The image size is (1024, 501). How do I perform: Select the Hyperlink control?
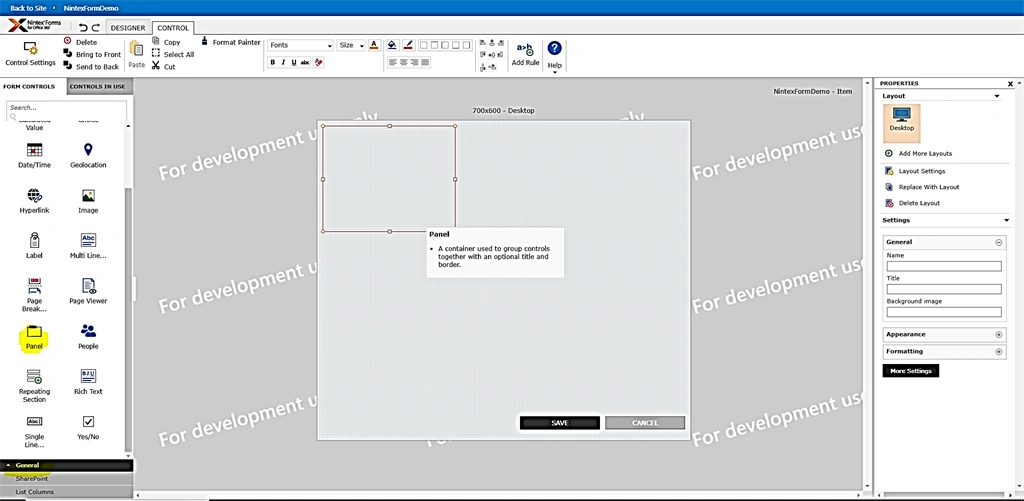pos(34,201)
